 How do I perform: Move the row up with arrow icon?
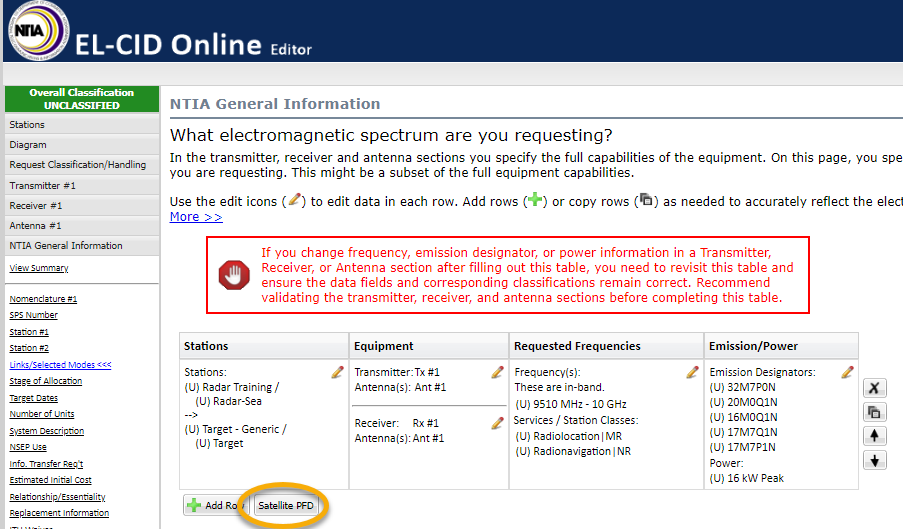(874, 436)
